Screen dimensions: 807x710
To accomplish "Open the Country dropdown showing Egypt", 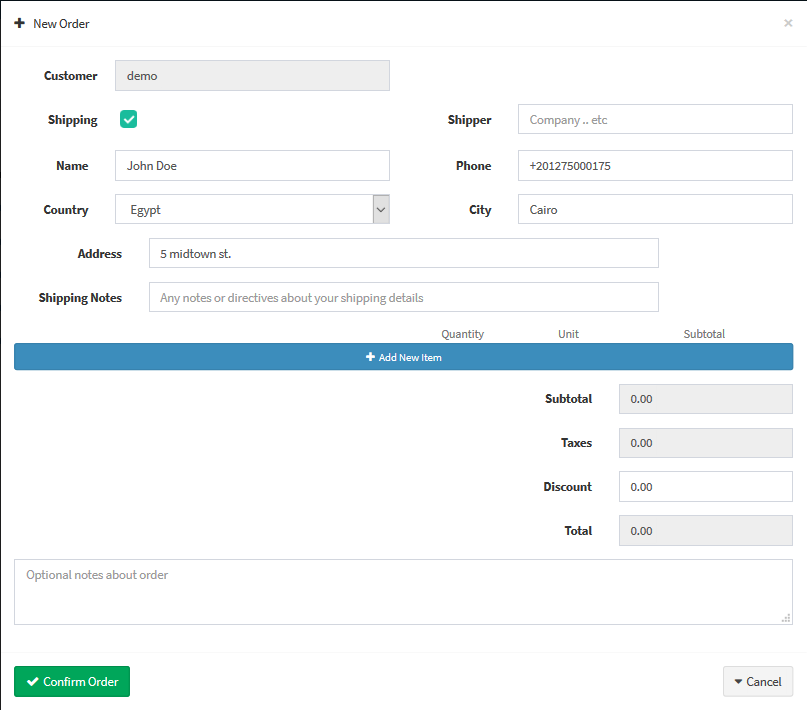I will pyautogui.click(x=252, y=209).
